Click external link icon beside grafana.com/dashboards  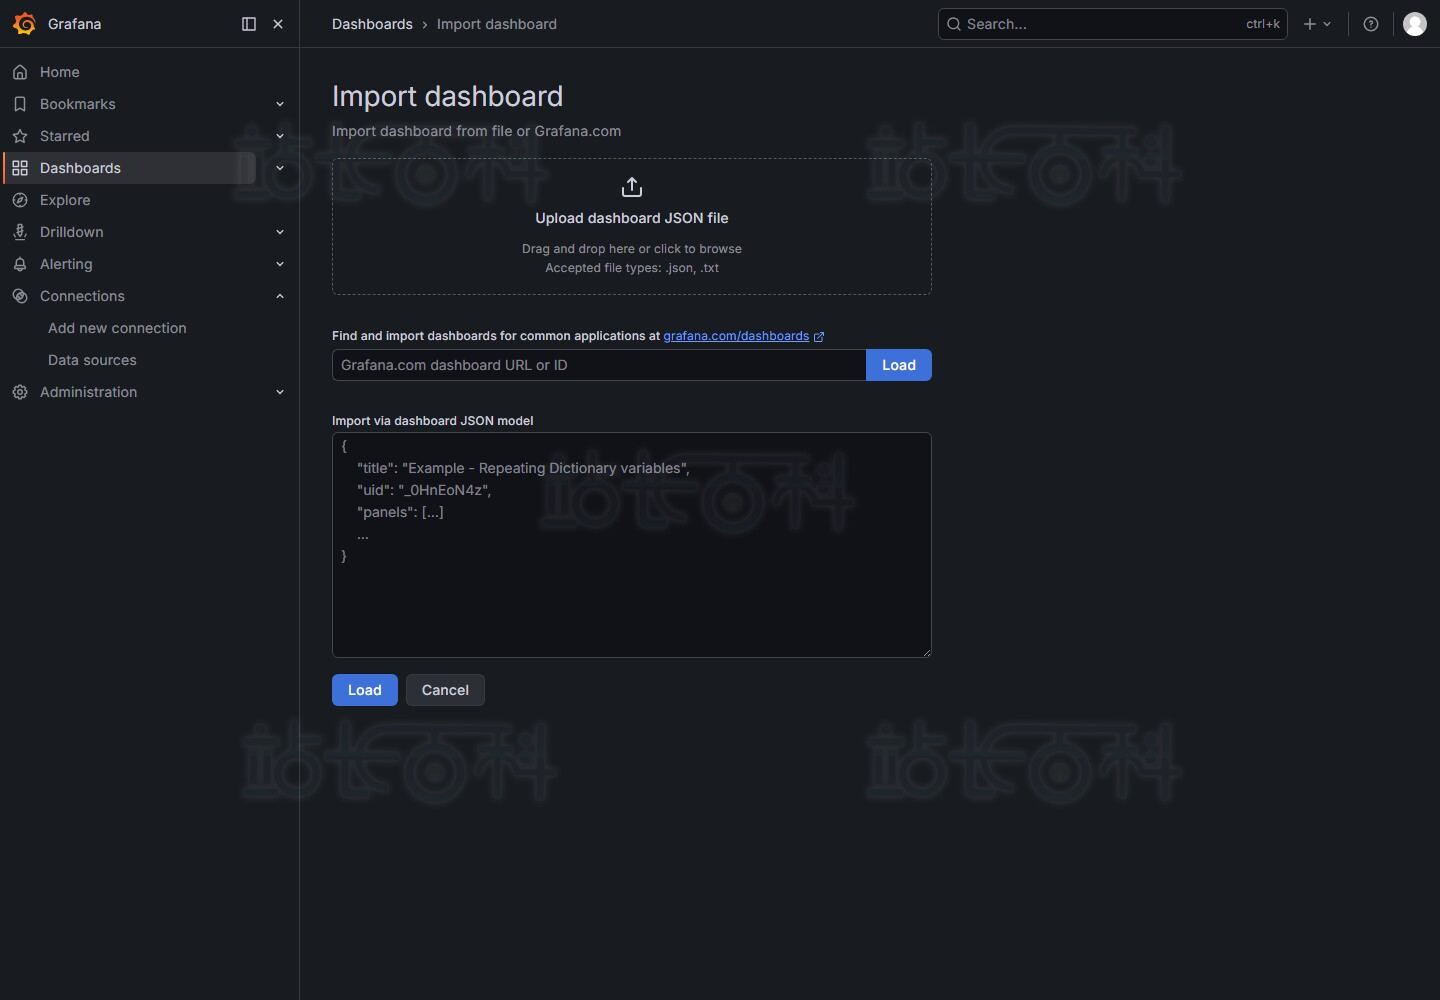[819, 337]
